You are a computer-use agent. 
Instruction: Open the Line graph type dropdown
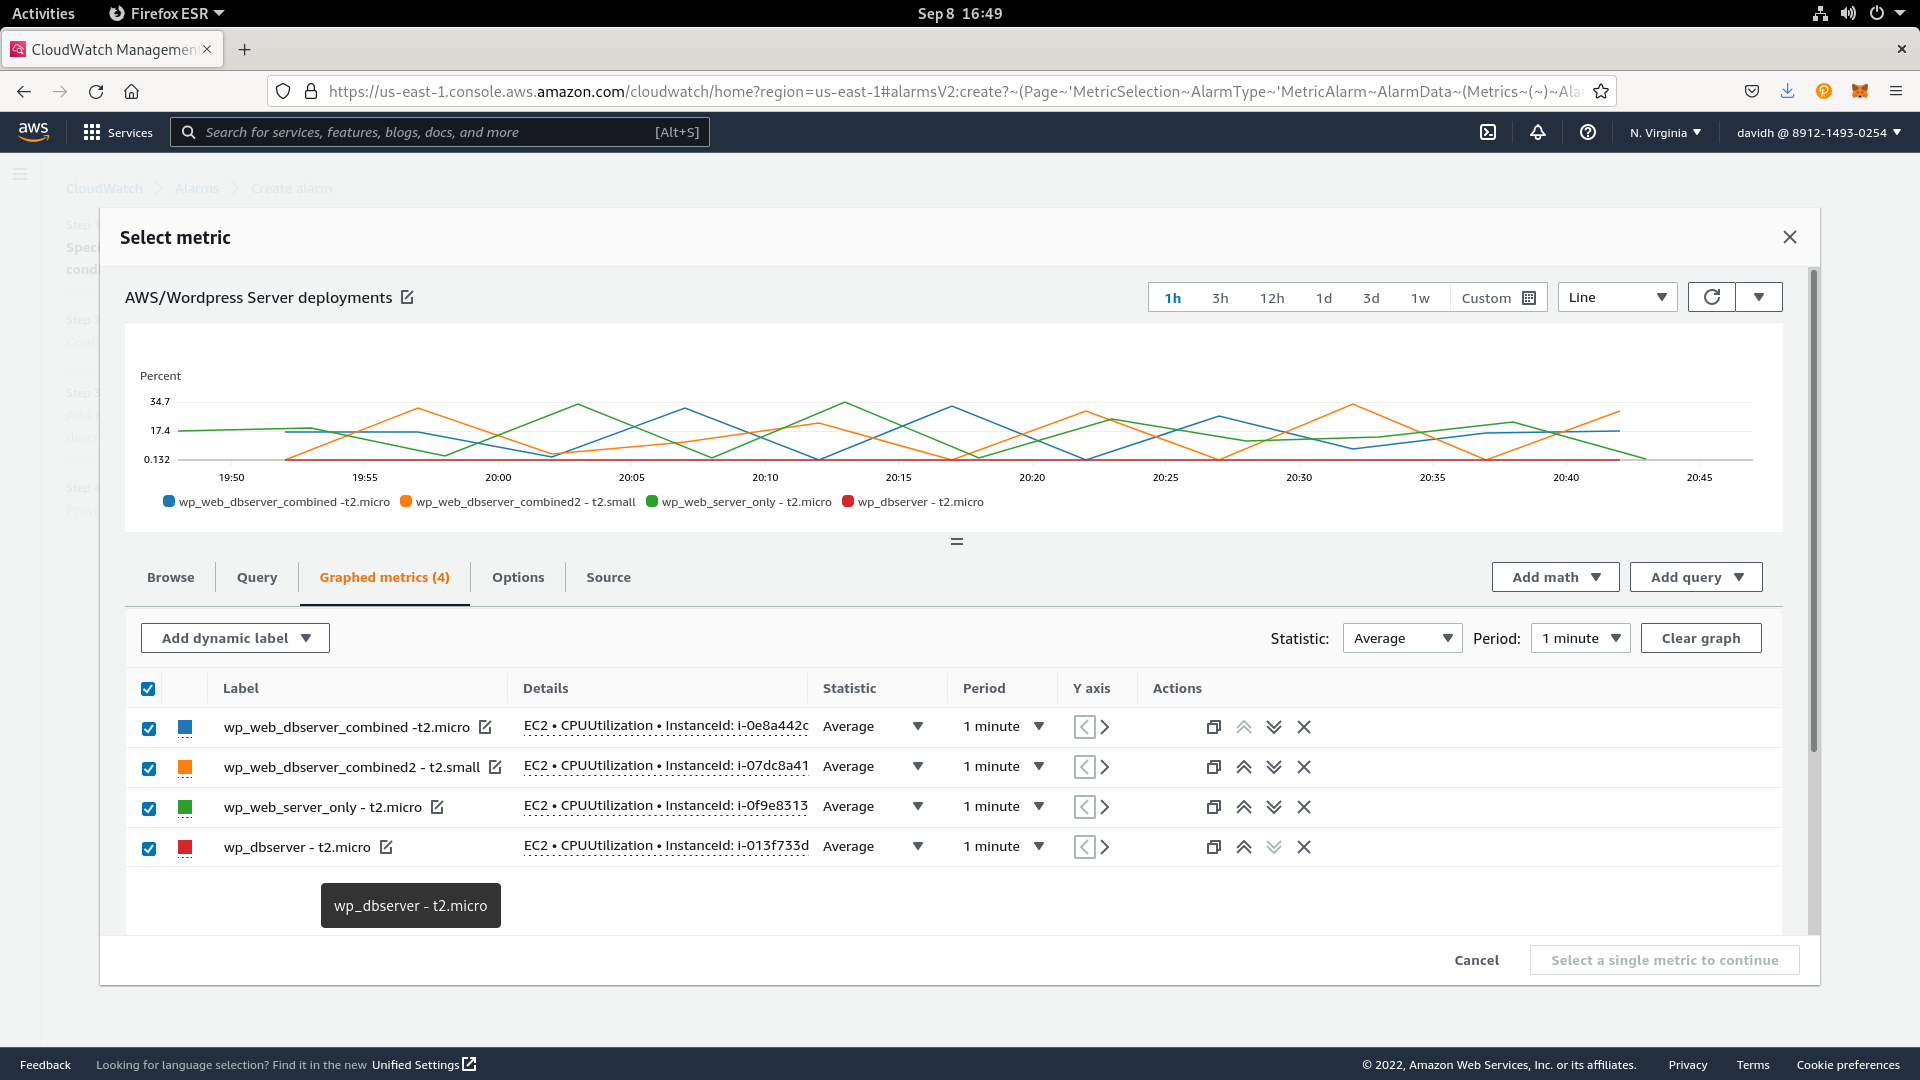[1617, 297]
